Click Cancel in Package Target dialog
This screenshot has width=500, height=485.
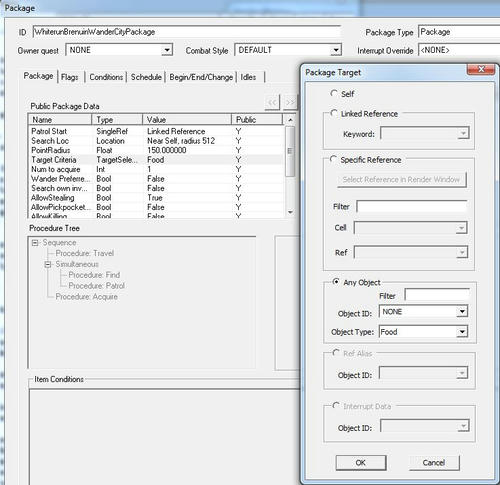[x=434, y=463]
